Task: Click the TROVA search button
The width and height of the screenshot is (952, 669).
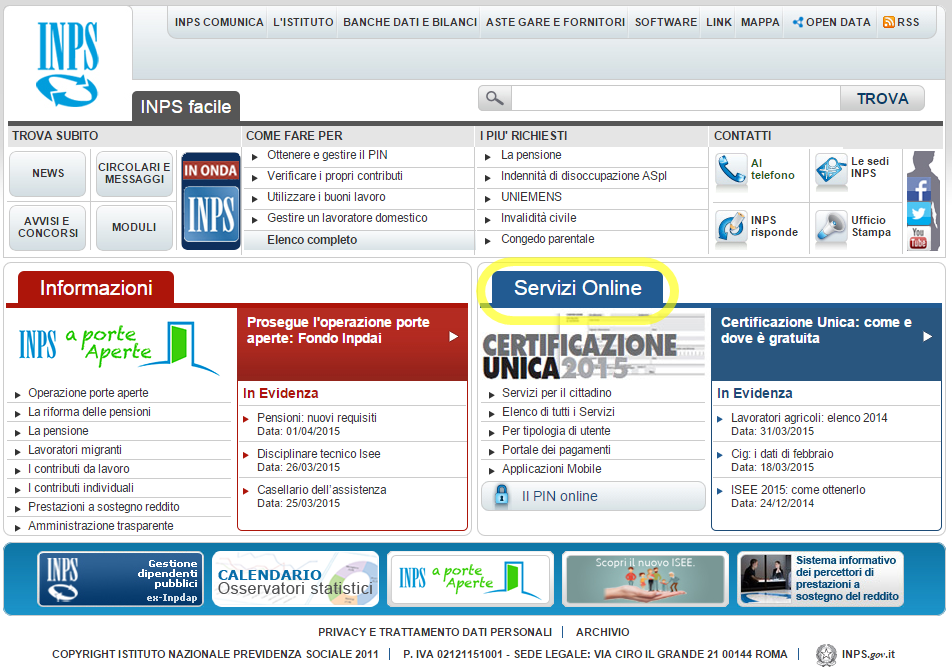Action: [882, 98]
